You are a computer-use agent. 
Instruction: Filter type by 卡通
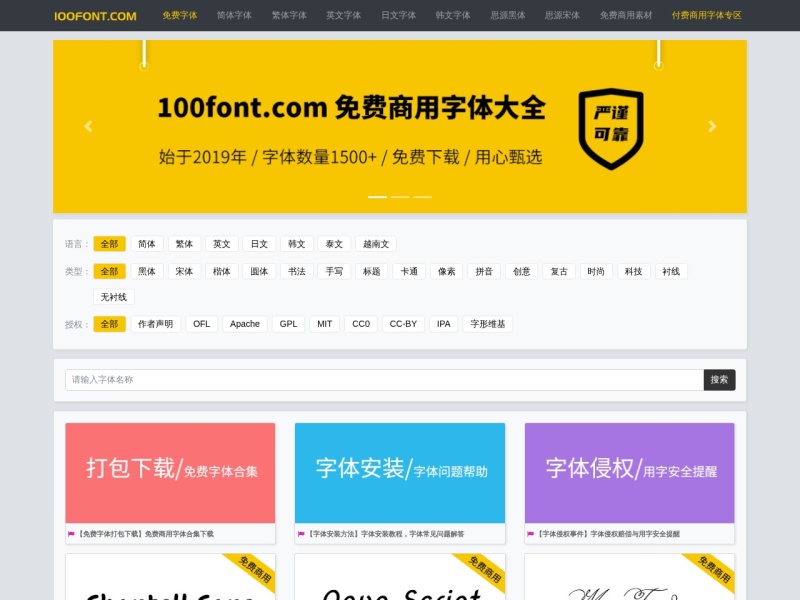(x=409, y=271)
